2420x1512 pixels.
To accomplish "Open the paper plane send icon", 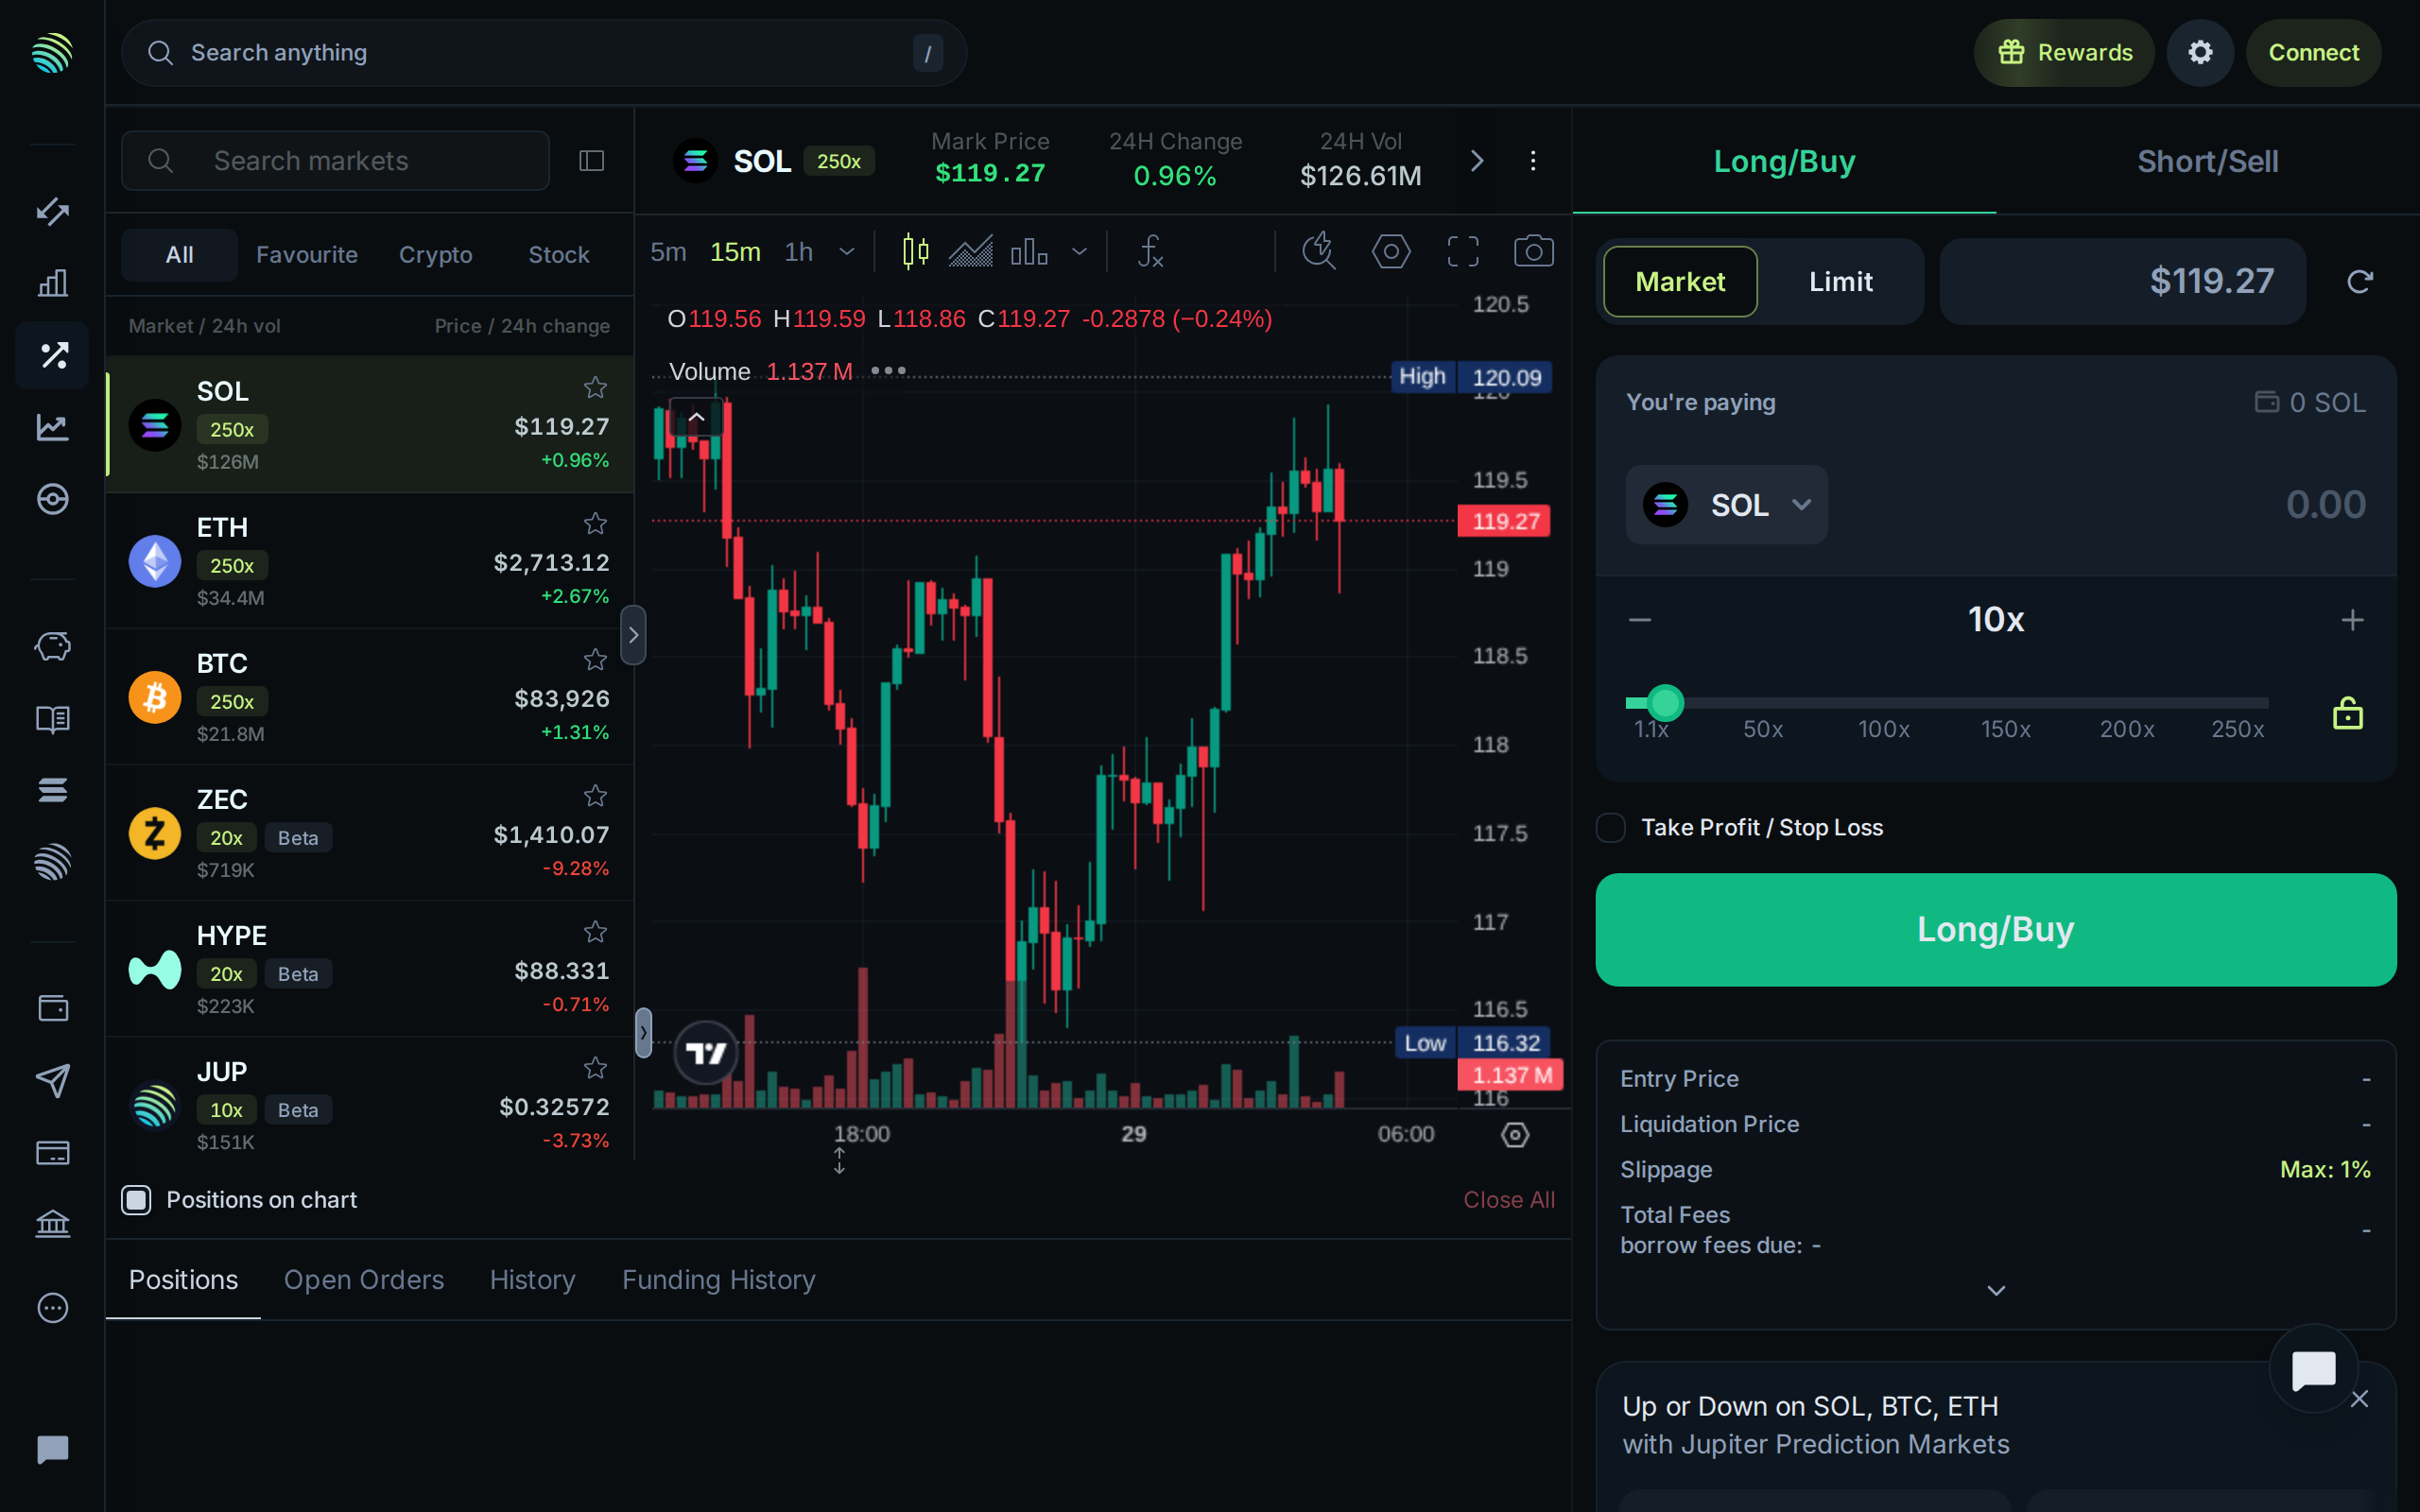I will tap(52, 1080).
